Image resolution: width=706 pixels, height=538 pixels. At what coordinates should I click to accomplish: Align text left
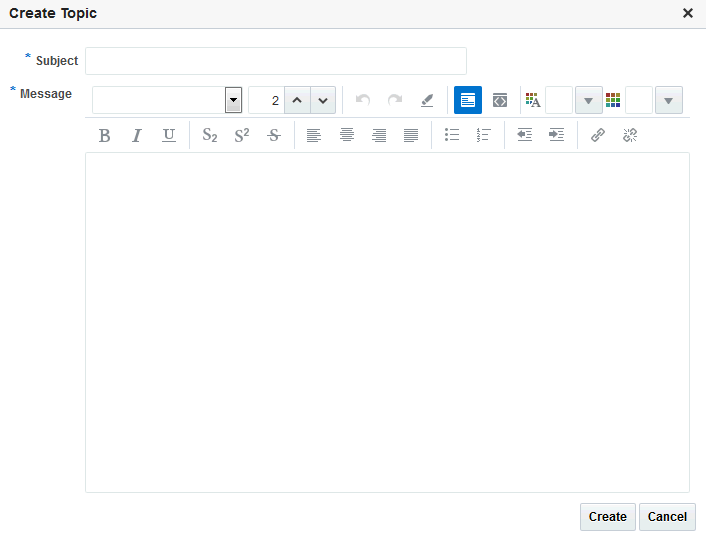(x=314, y=135)
